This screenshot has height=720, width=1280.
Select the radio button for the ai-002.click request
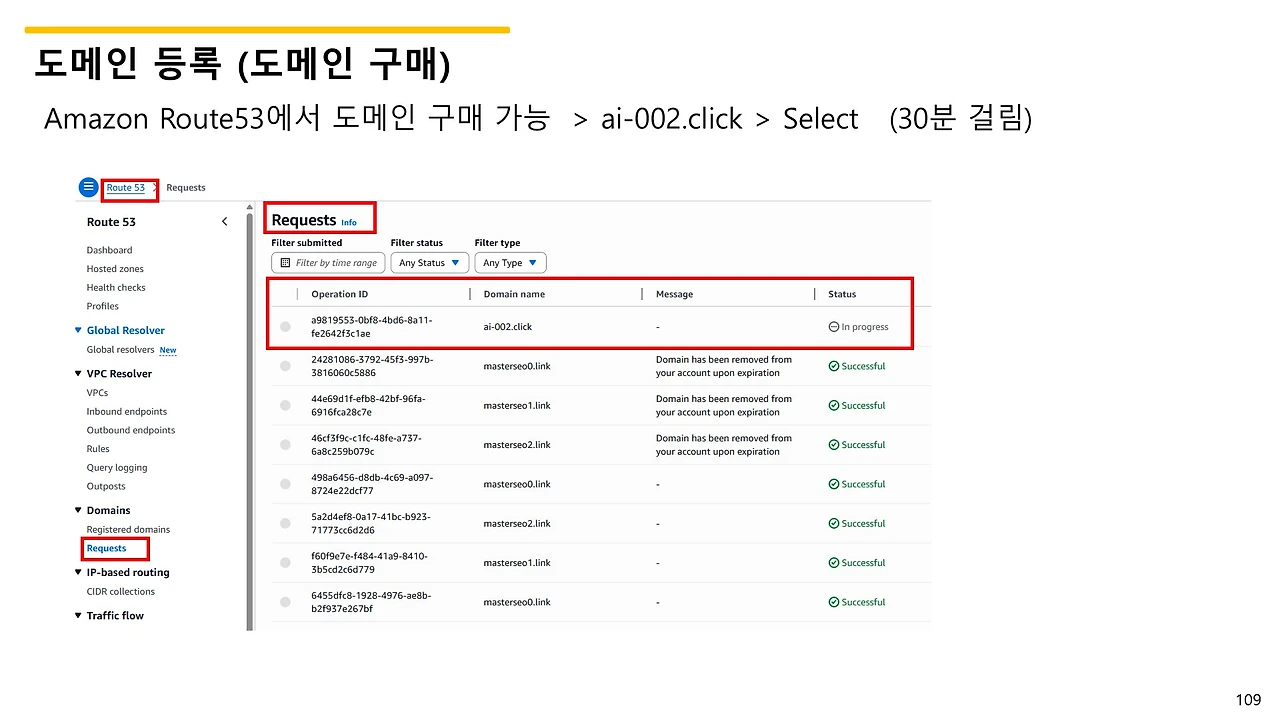click(285, 326)
